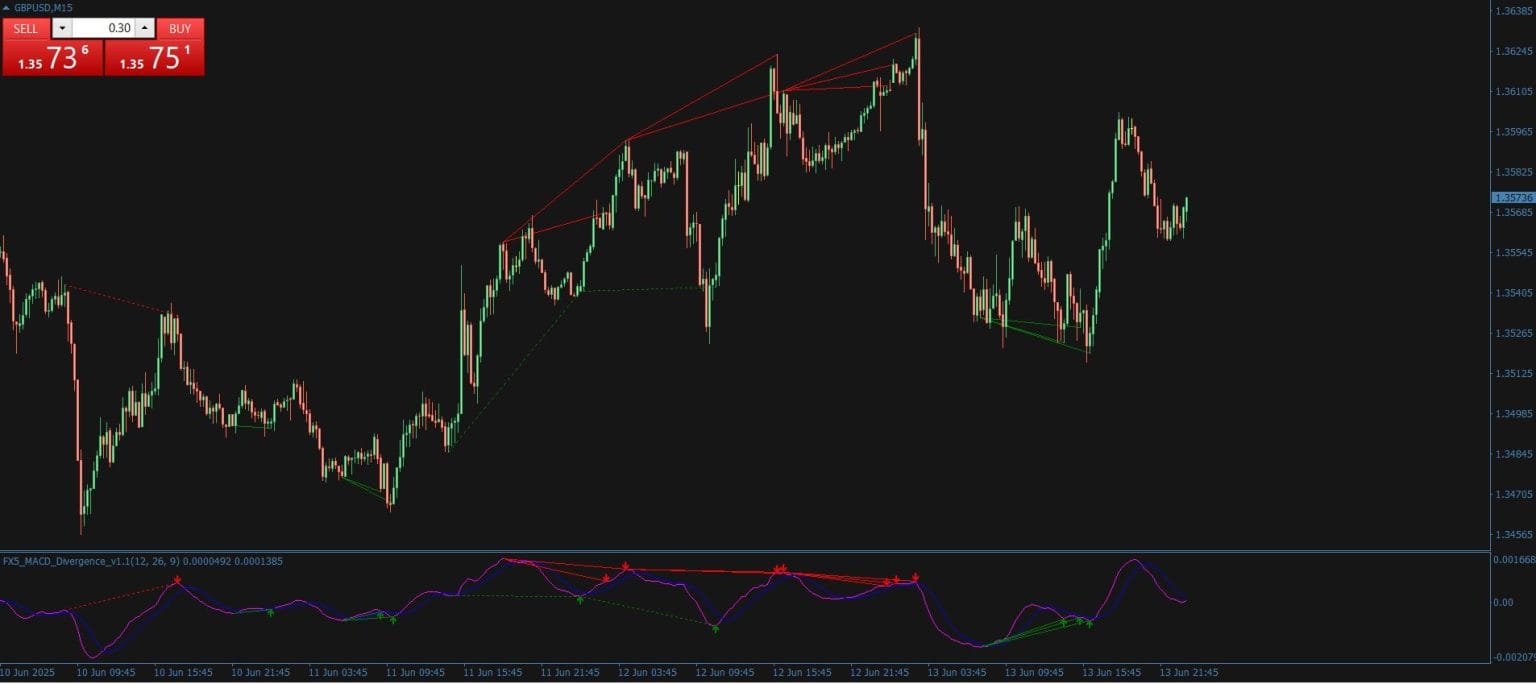Screen dimensions: 1536x684
Task: Click the collapse triangle beside the symbol name
Action: 6,7
